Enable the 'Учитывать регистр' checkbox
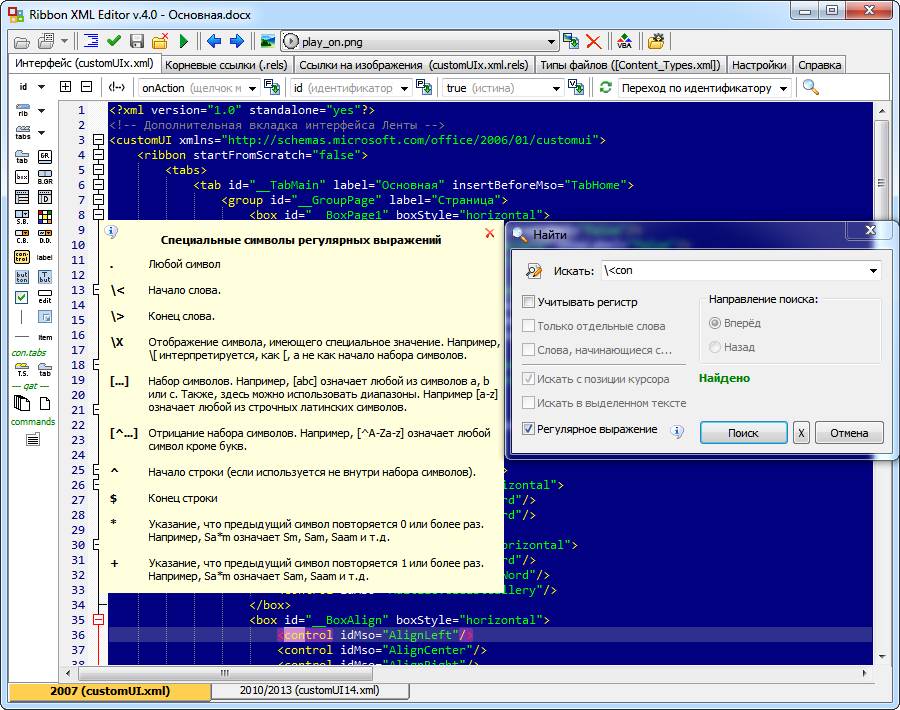The height and width of the screenshot is (710, 900). coord(529,301)
